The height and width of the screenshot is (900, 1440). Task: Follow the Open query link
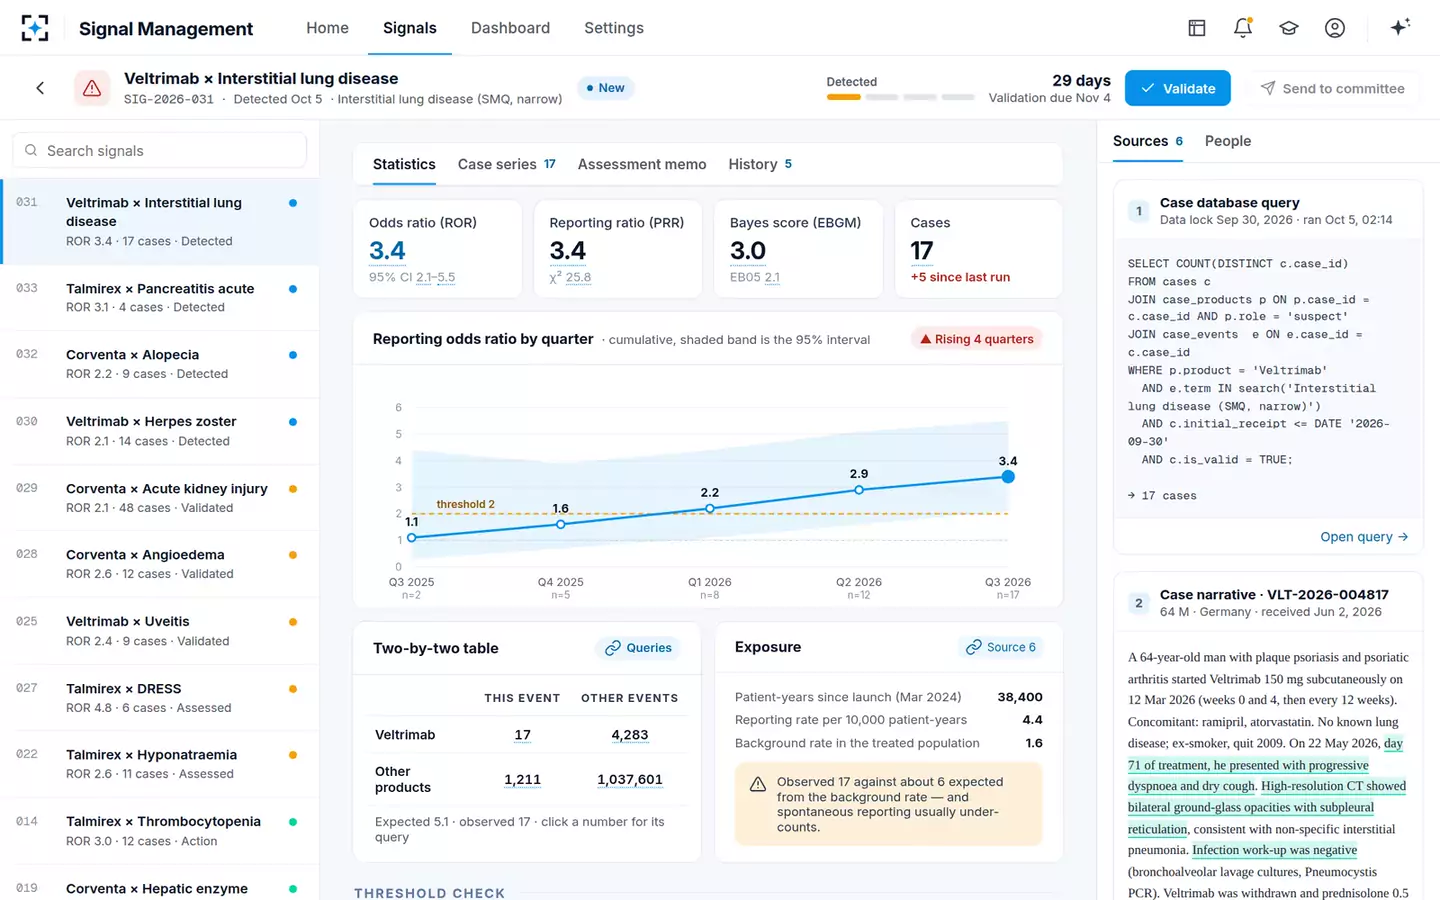pos(1364,537)
